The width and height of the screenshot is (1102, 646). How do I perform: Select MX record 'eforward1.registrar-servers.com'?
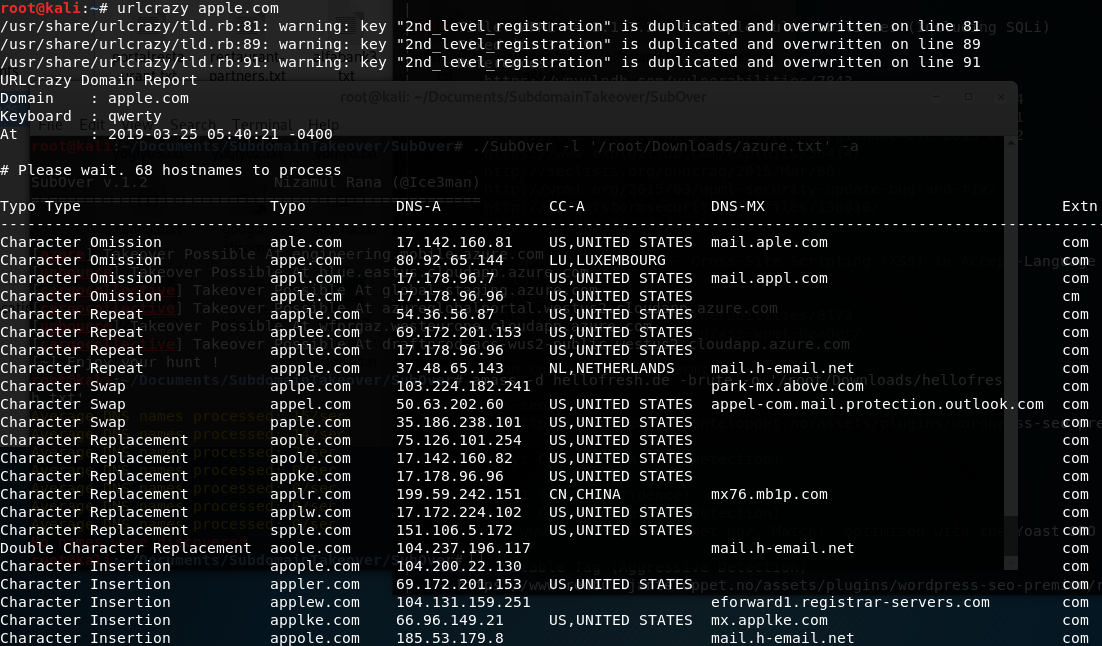coord(850,602)
